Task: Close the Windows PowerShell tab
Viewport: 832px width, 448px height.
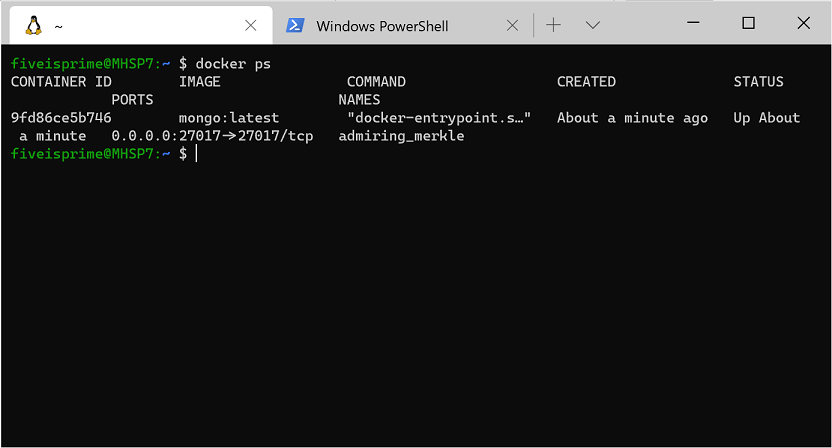Action: (x=511, y=25)
